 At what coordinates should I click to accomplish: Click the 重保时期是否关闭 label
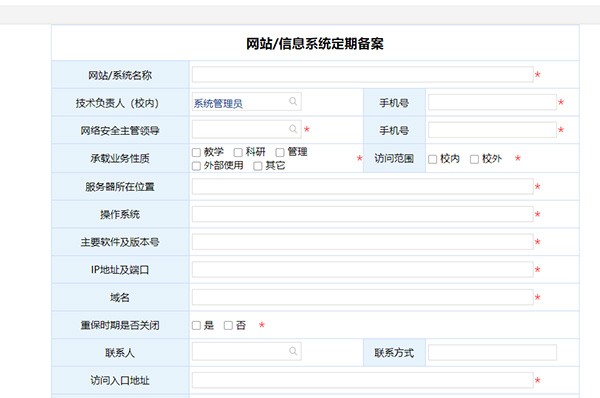pyautogui.click(x=120, y=325)
